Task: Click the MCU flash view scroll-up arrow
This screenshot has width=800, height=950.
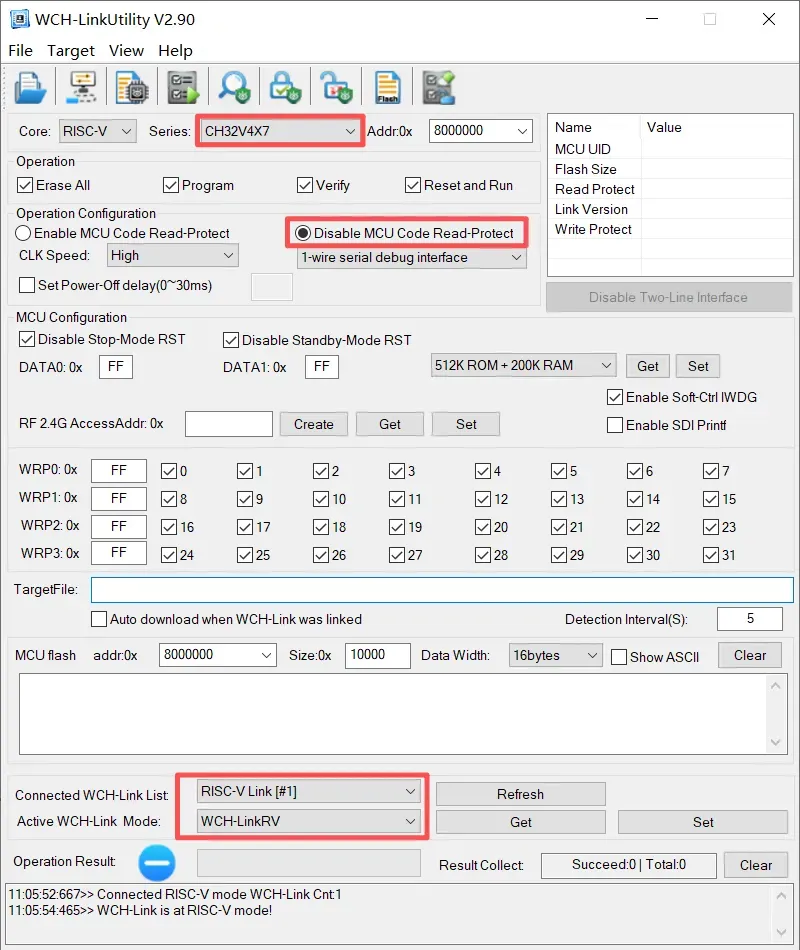Action: pyautogui.click(x=775, y=686)
